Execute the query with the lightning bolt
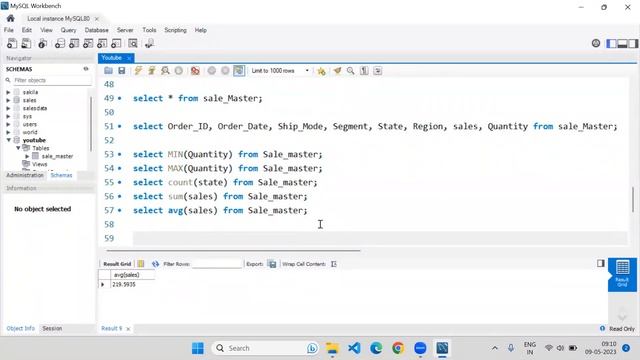640x360 pixels. (x=138, y=71)
